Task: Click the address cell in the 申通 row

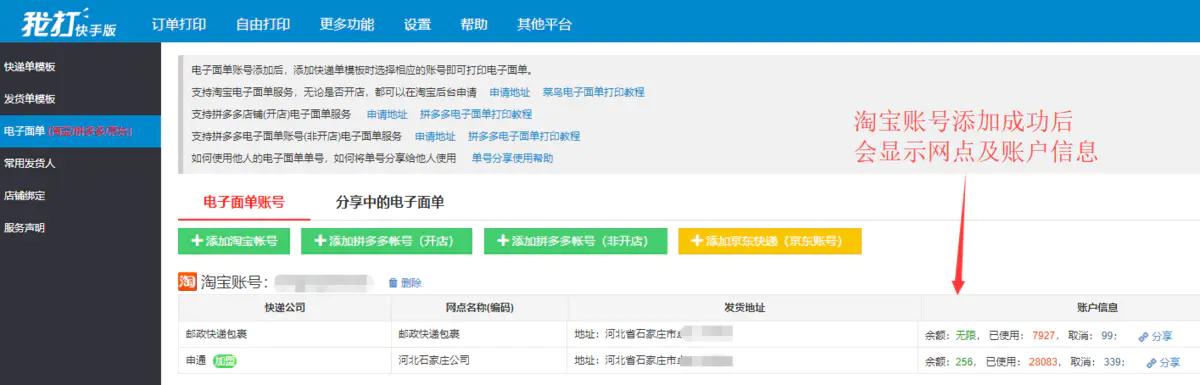Action: (x=744, y=360)
